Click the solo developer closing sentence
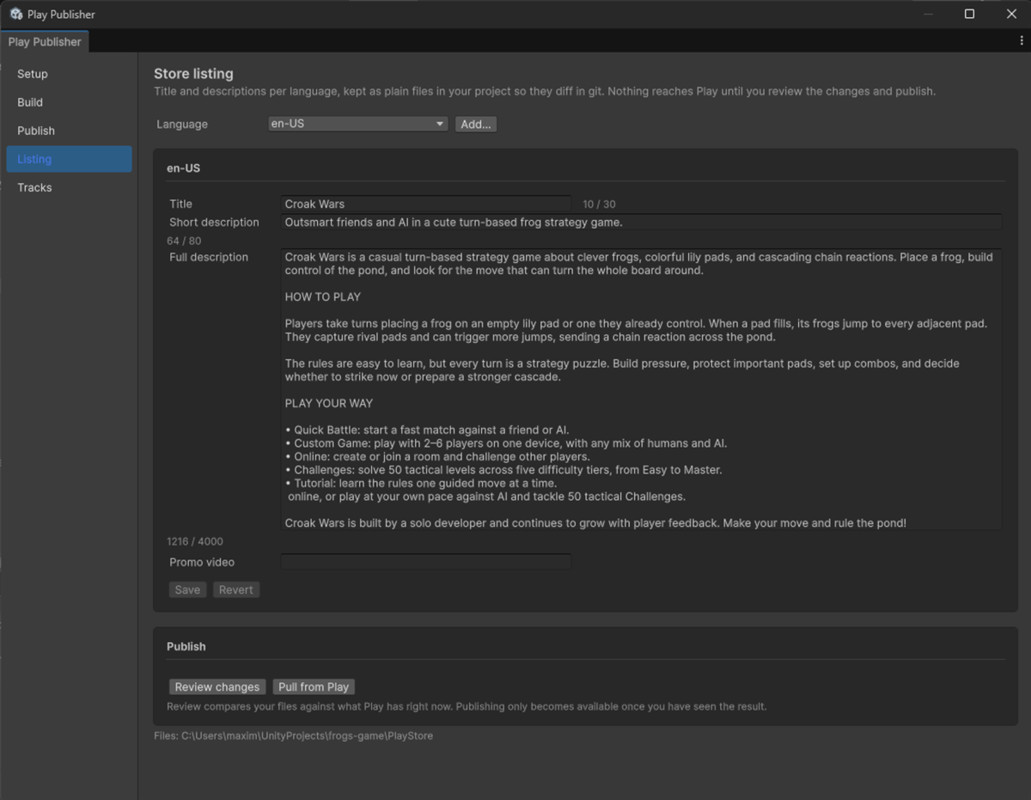1031x800 pixels. (596, 523)
